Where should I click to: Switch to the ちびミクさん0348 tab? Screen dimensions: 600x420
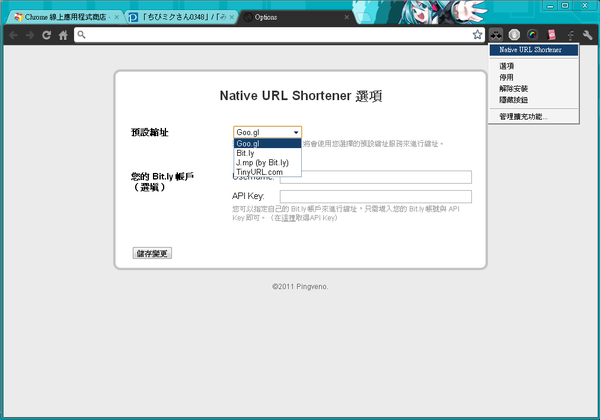(x=181, y=17)
